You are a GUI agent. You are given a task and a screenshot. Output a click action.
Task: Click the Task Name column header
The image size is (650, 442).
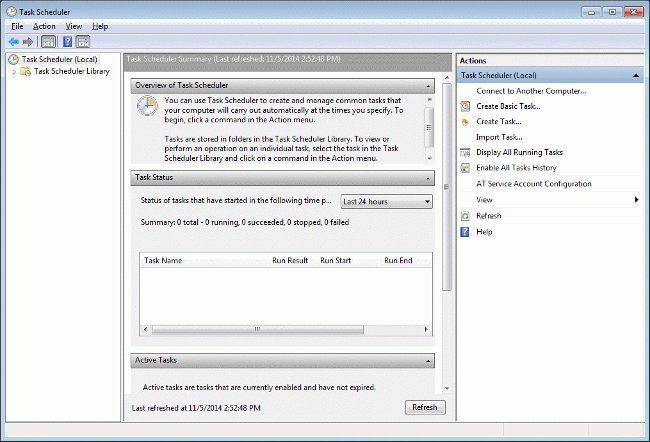click(x=163, y=260)
